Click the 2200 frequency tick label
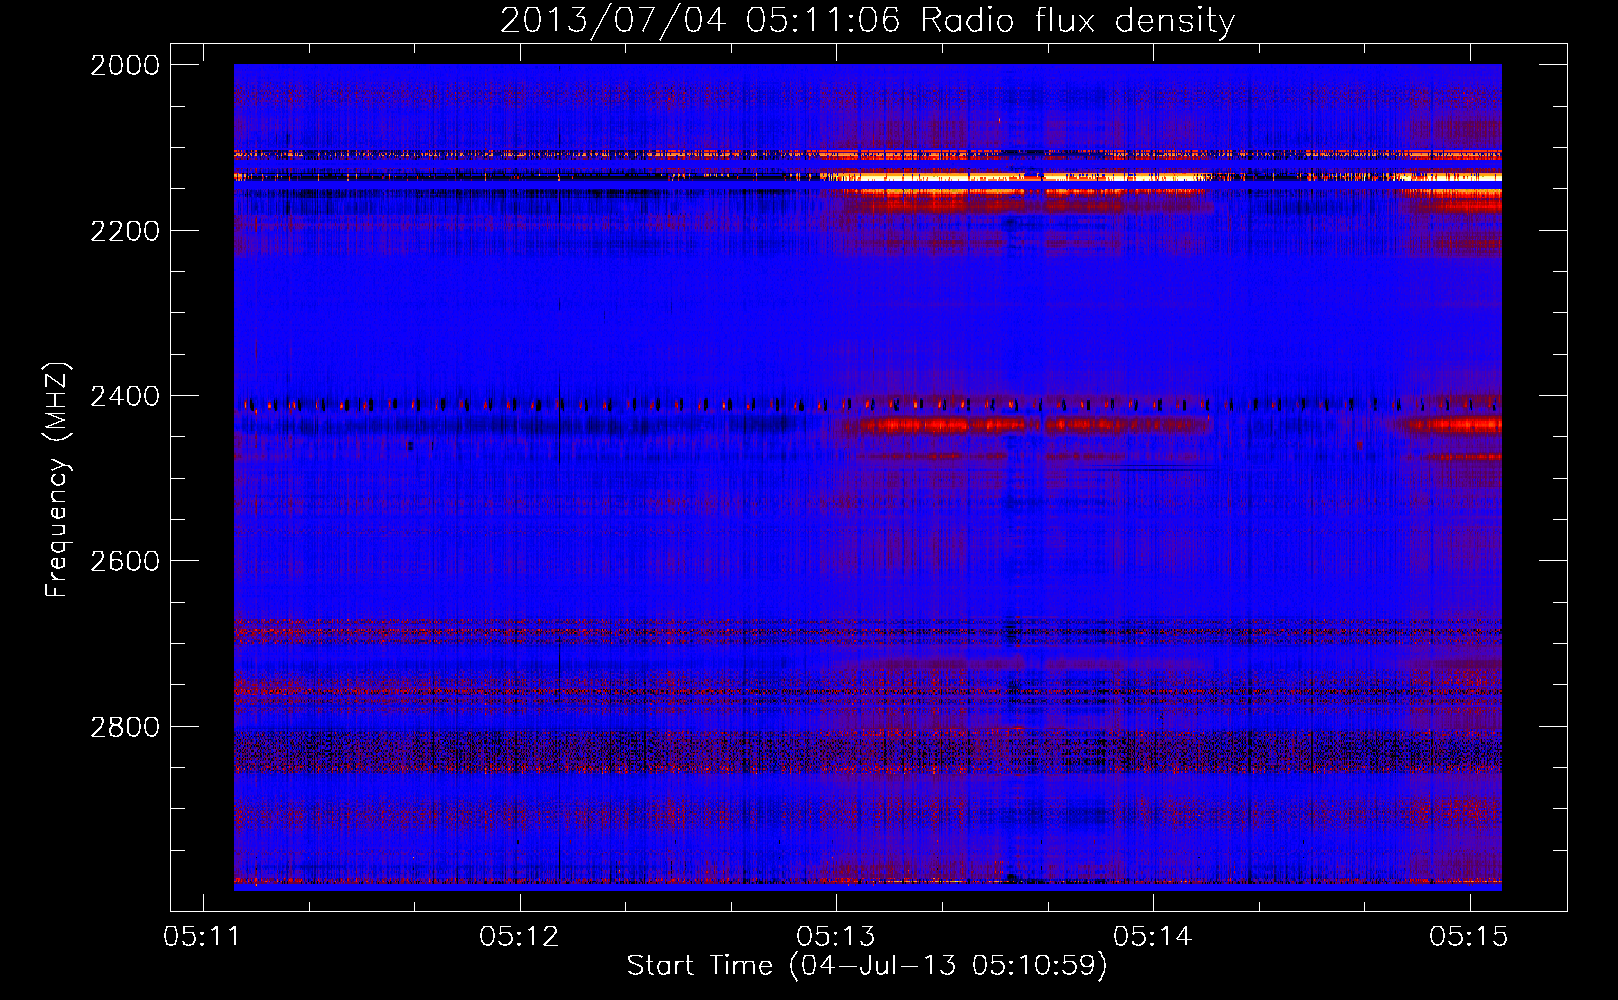This screenshot has height=1000, width=1618. [x=125, y=231]
